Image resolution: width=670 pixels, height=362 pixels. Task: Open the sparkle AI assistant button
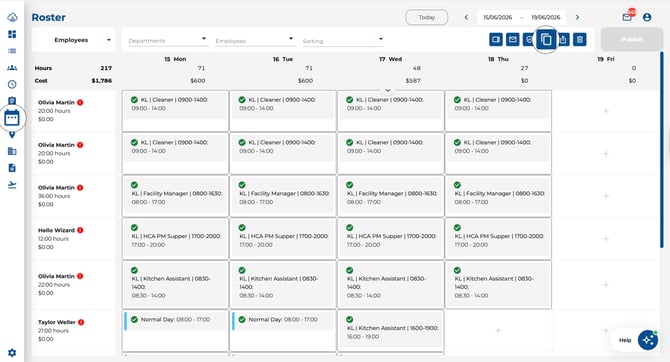click(648, 340)
